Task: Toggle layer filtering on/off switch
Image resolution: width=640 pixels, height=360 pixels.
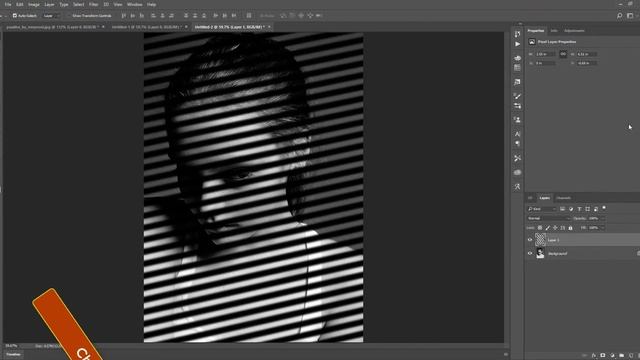Action: 604,208
